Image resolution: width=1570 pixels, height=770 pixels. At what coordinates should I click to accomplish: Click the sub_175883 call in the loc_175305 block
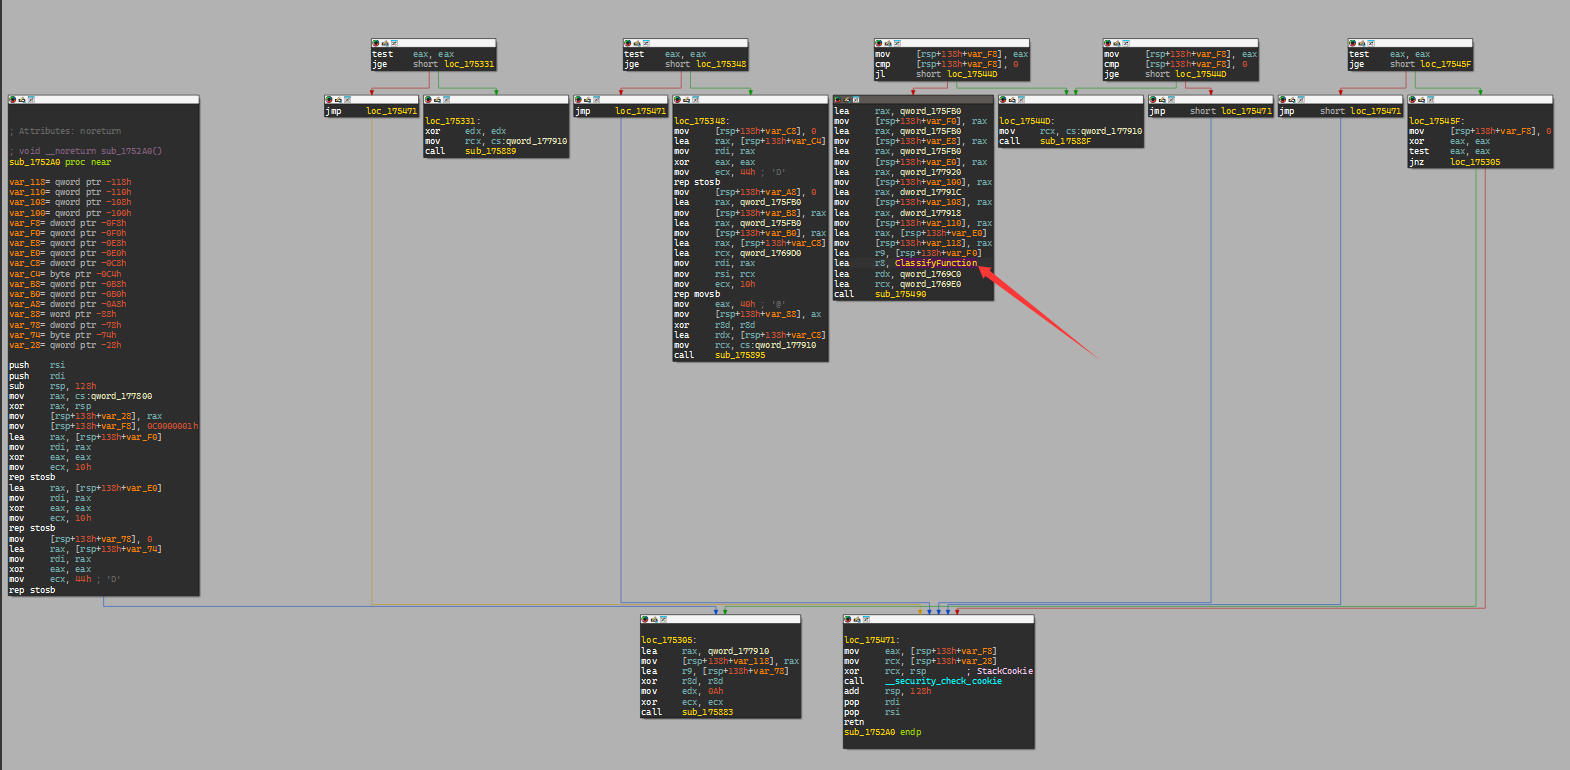707,713
